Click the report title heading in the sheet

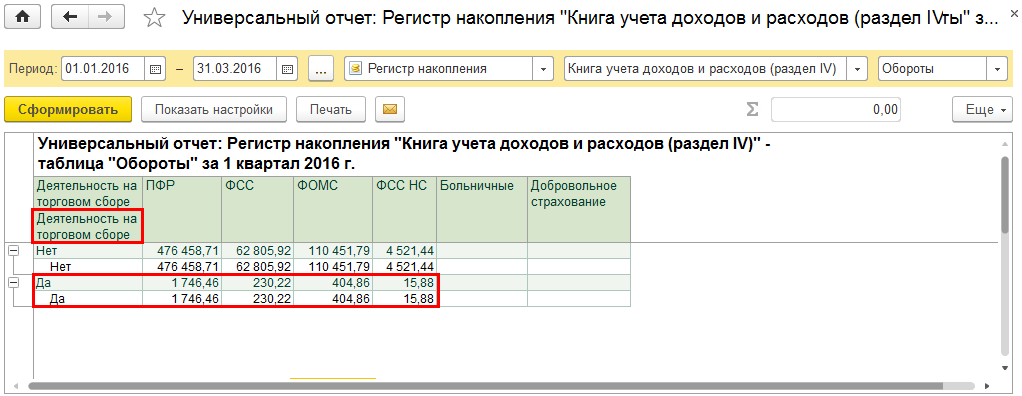point(404,153)
